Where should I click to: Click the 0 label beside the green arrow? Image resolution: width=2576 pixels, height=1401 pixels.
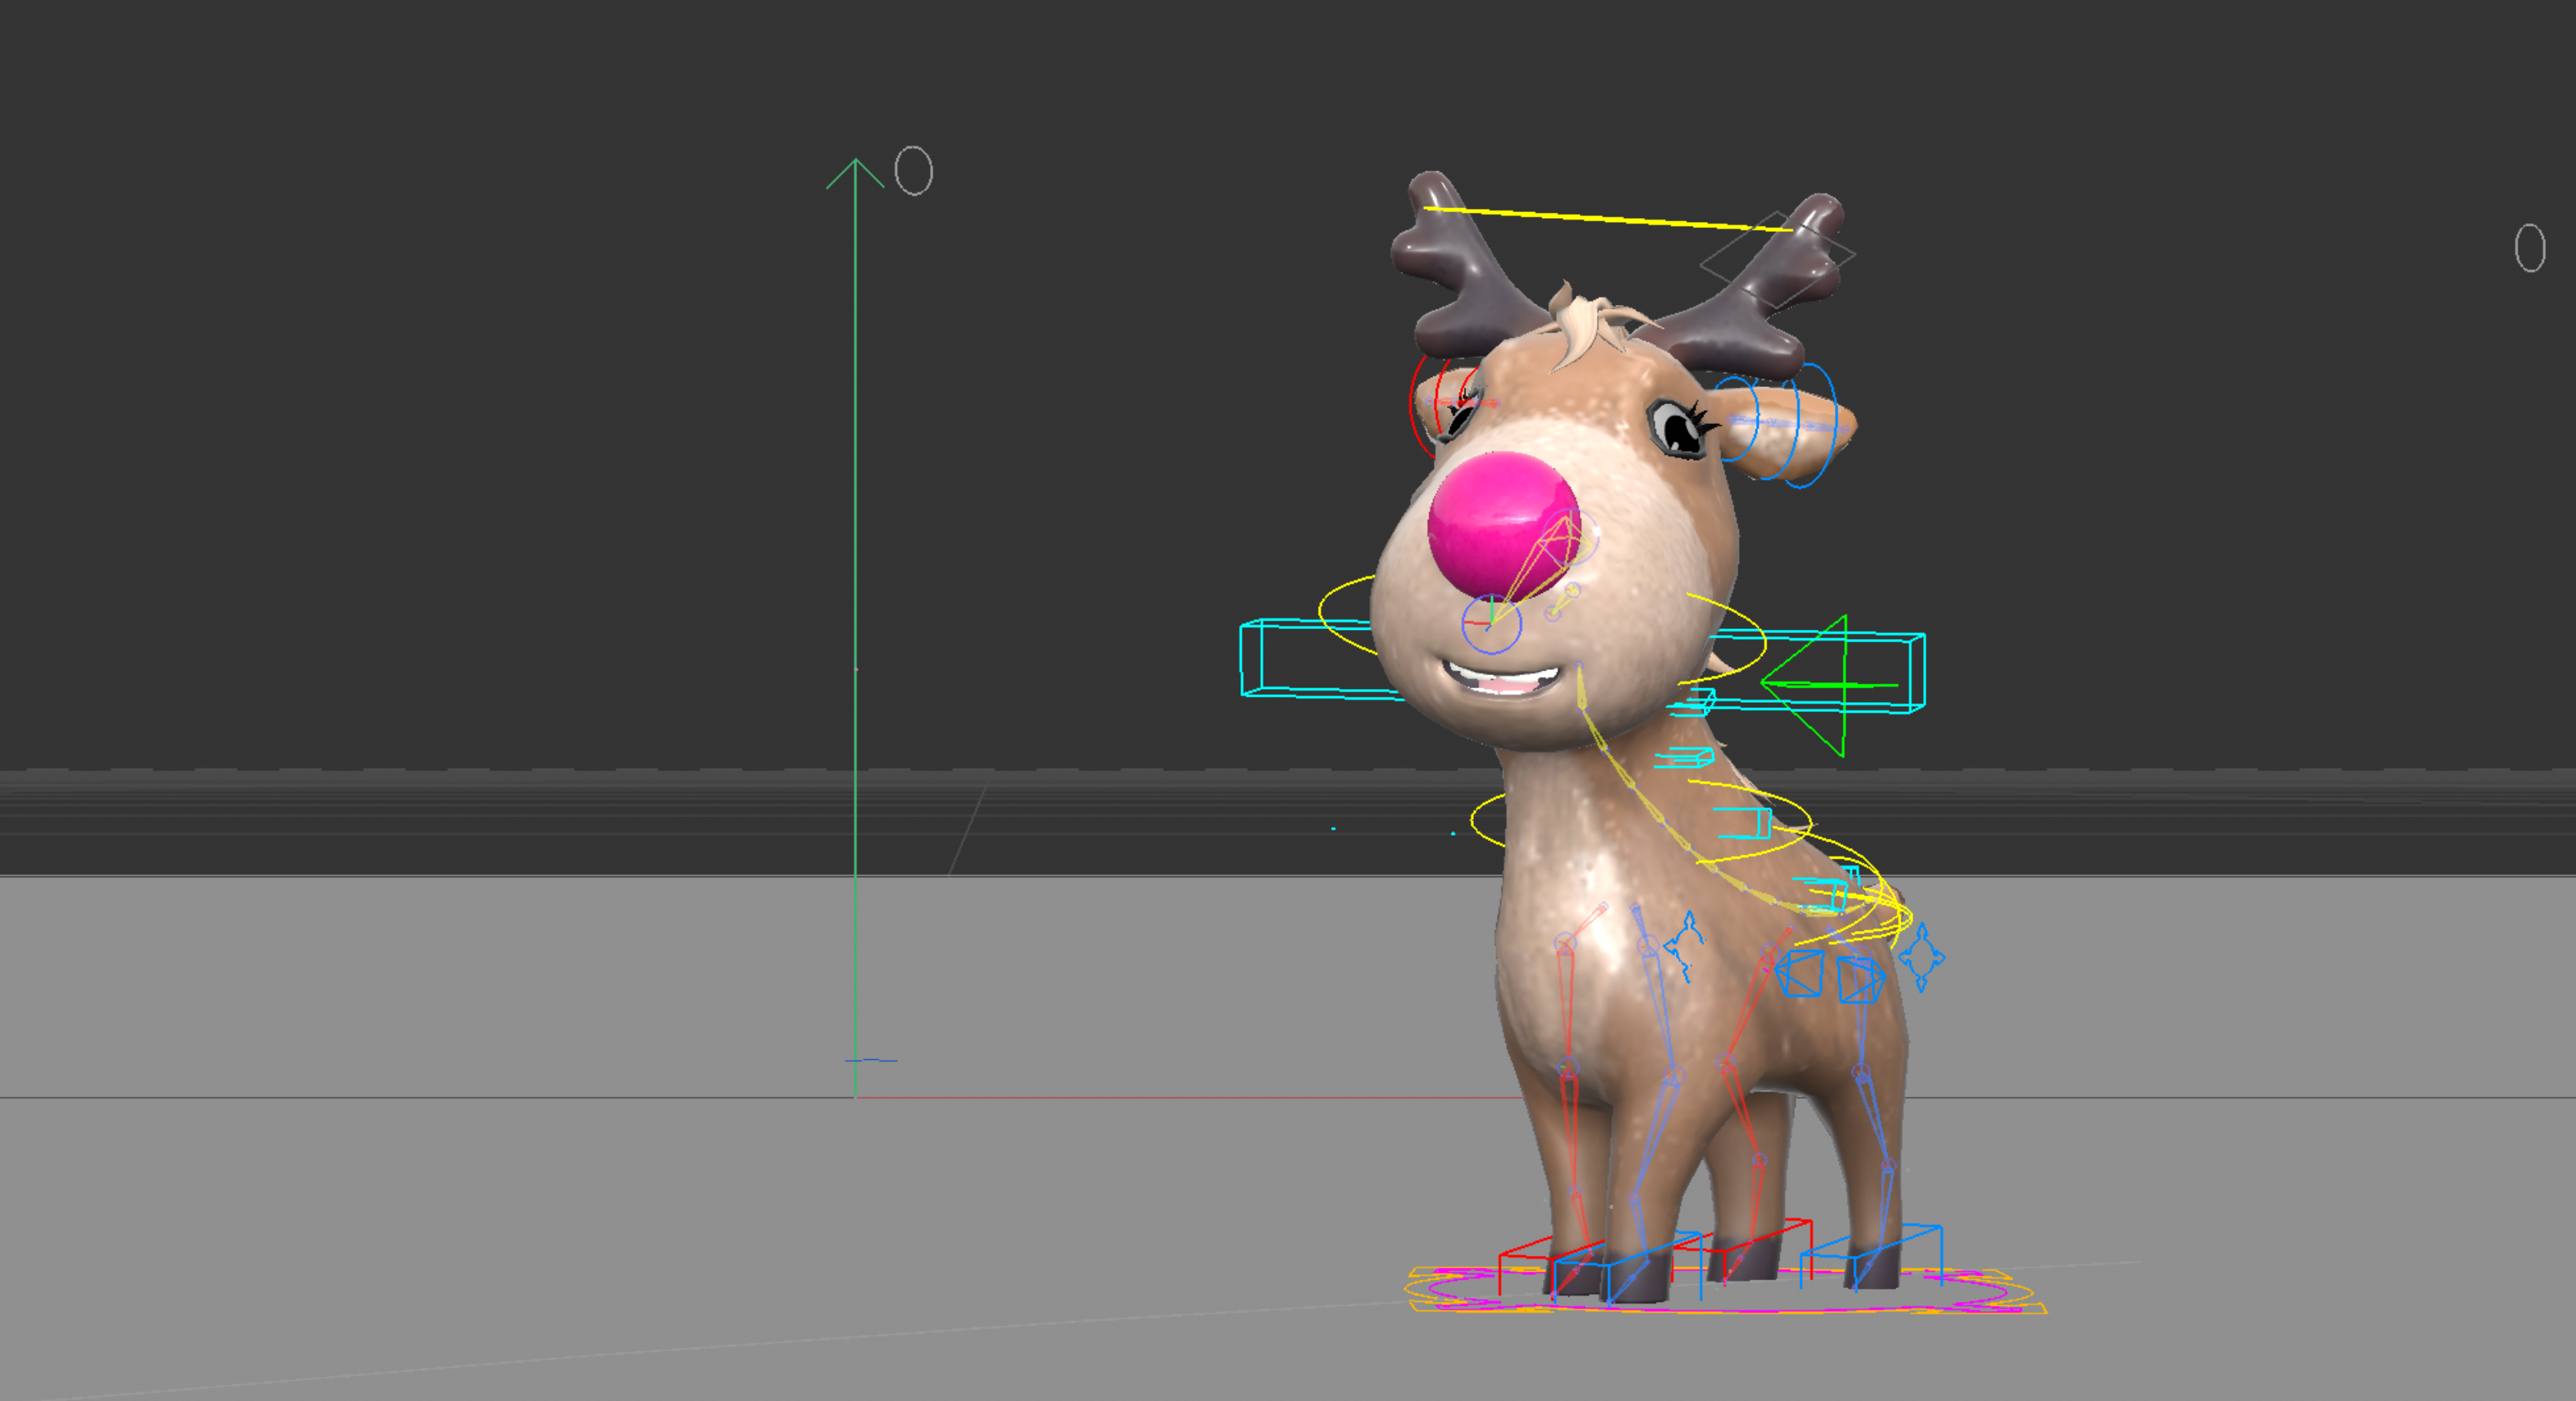coord(913,171)
